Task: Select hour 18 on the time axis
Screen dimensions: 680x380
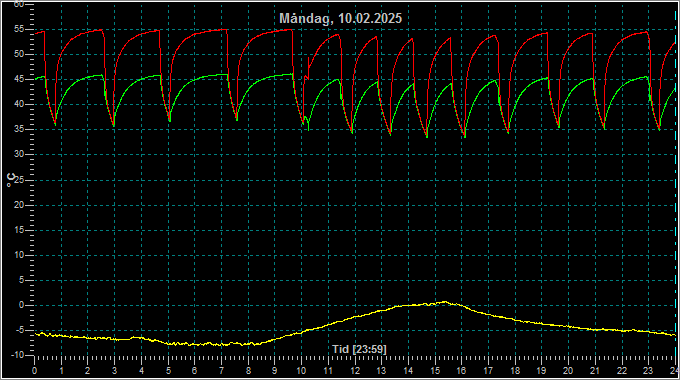Action: [x=515, y=371]
